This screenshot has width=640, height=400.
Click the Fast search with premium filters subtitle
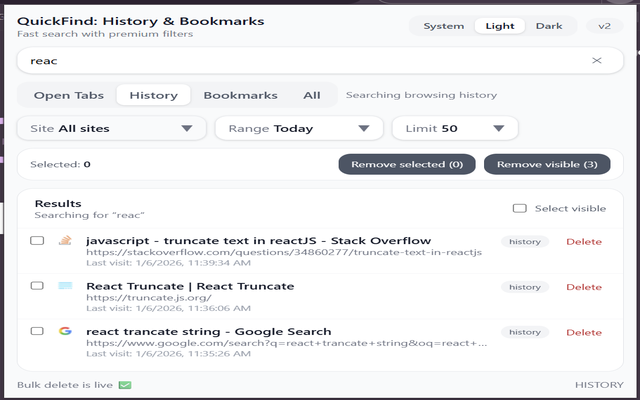105,34
